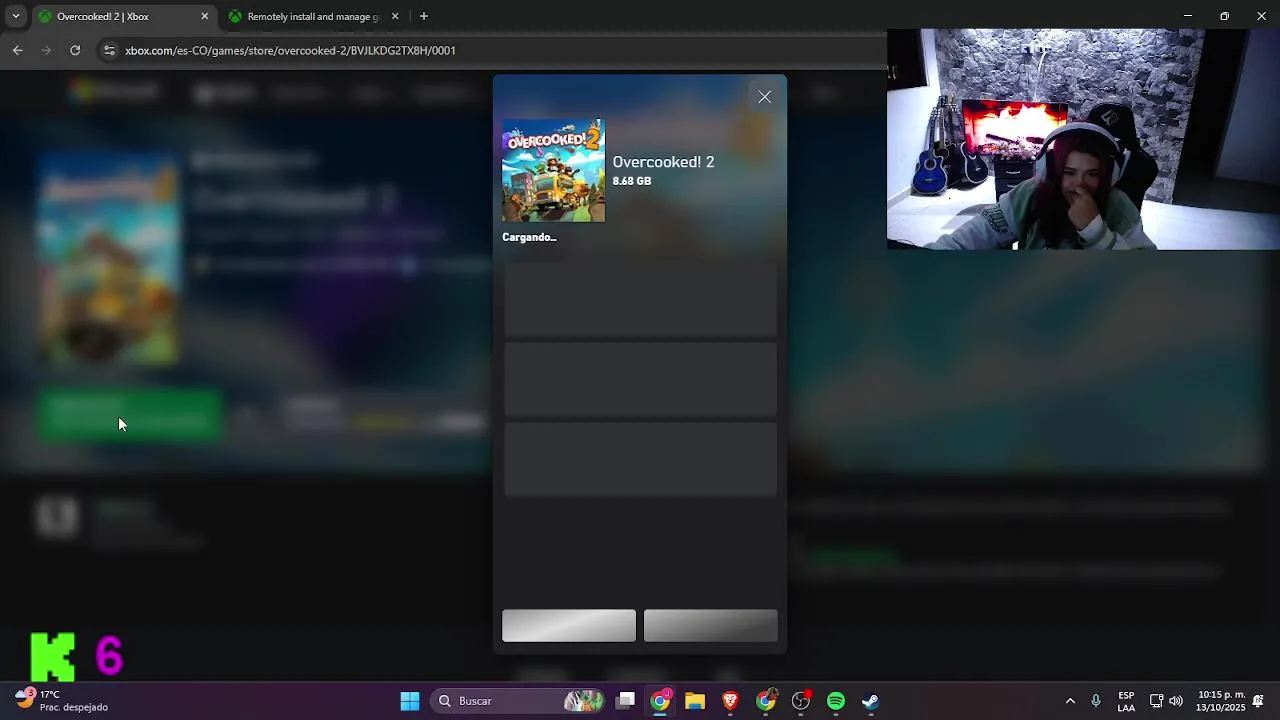Reload the Xbox store page

point(75,50)
